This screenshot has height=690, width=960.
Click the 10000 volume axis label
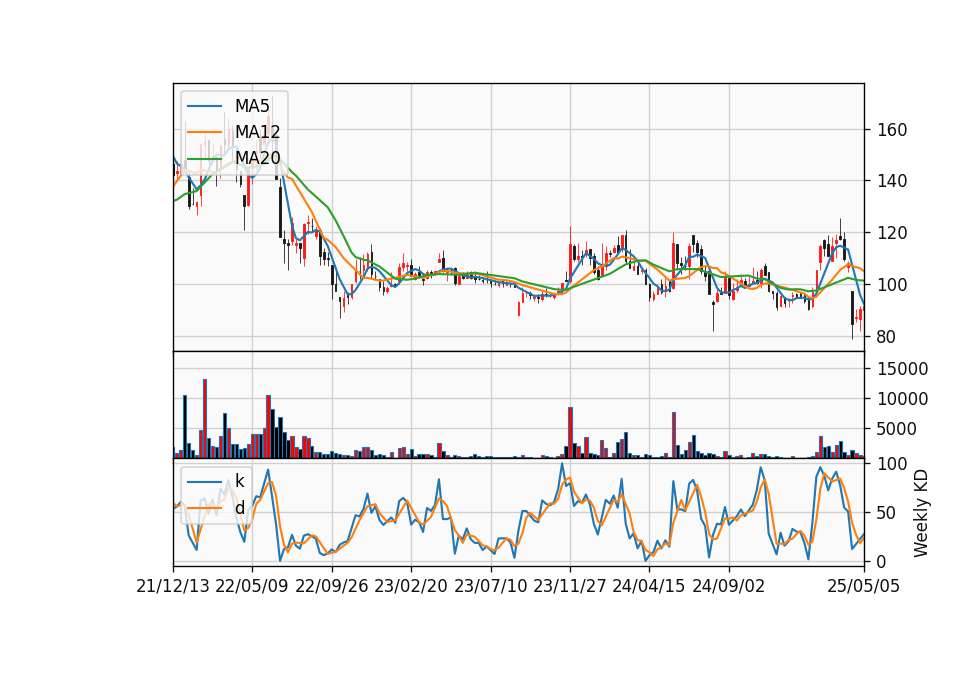(902, 399)
